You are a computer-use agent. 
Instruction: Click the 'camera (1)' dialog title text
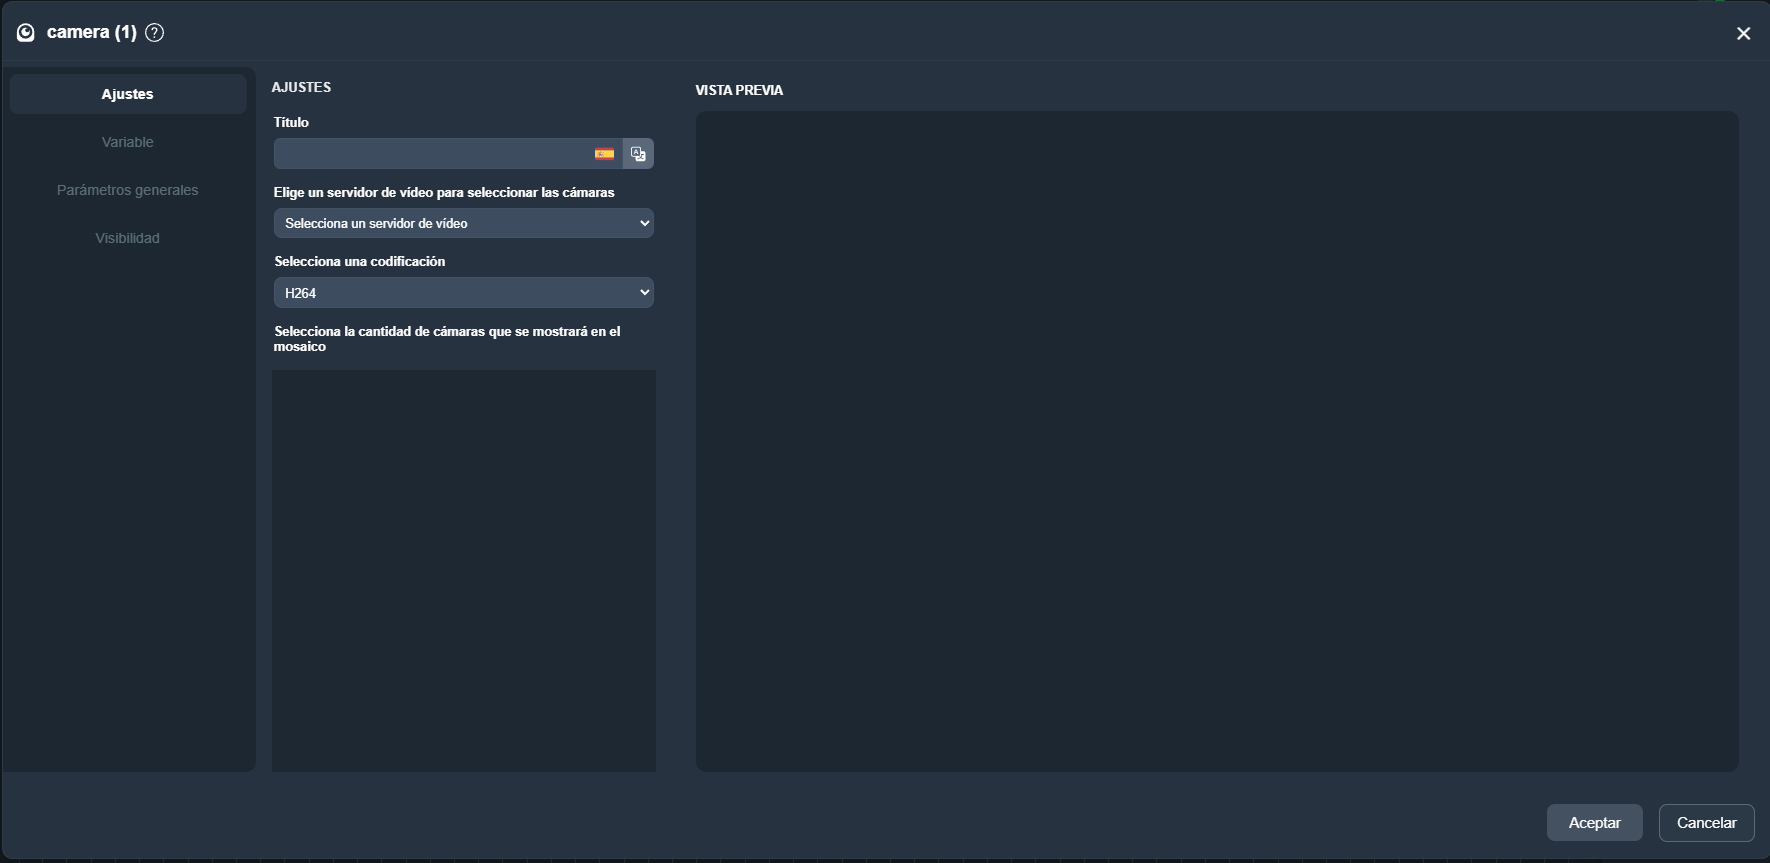(92, 32)
